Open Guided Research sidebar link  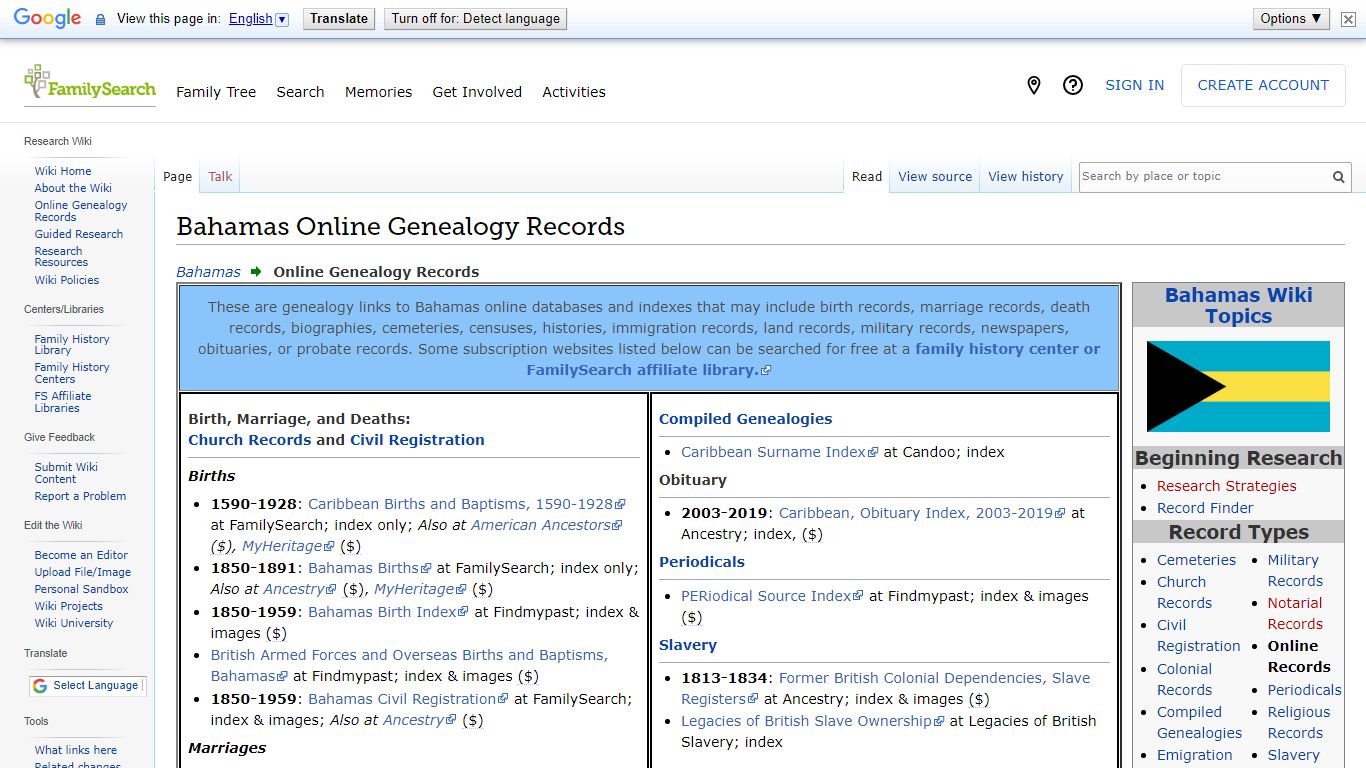click(79, 234)
